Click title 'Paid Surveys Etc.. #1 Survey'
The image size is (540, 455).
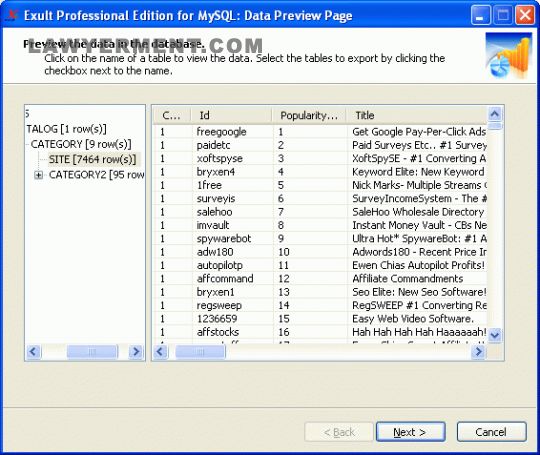click(419, 145)
